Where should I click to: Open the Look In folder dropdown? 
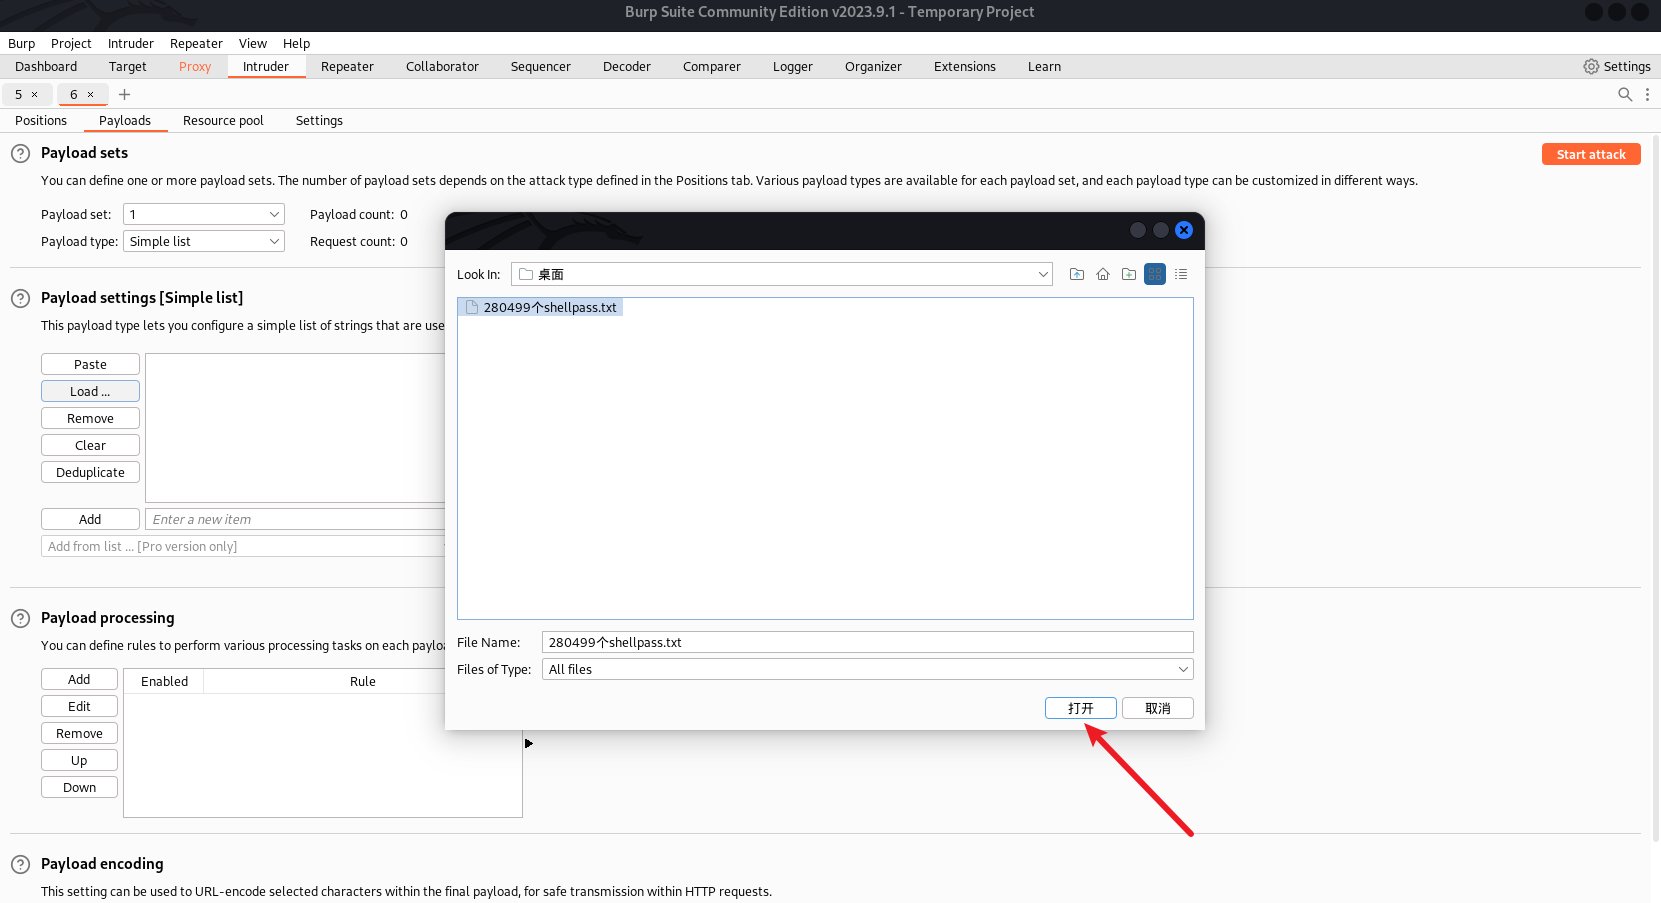coord(782,274)
